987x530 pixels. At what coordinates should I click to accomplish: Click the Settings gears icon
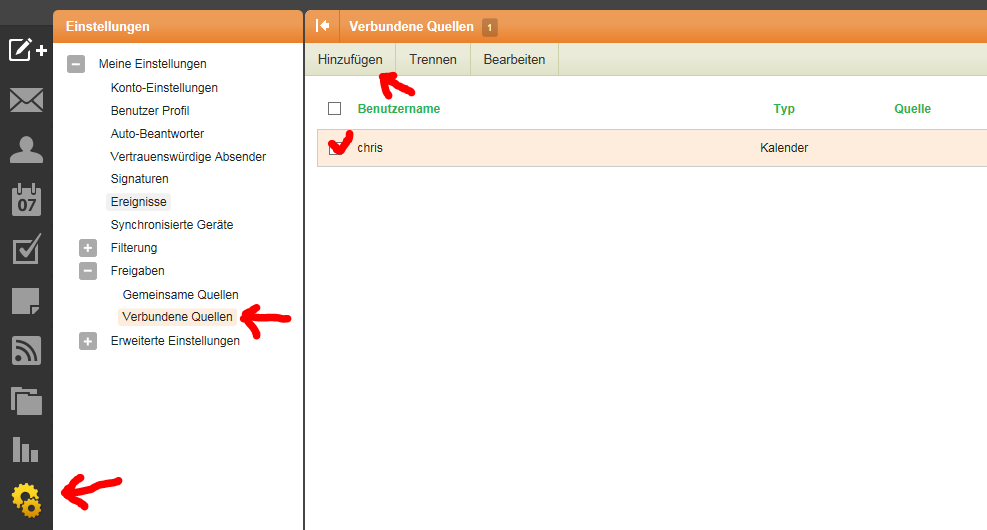(x=26, y=499)
